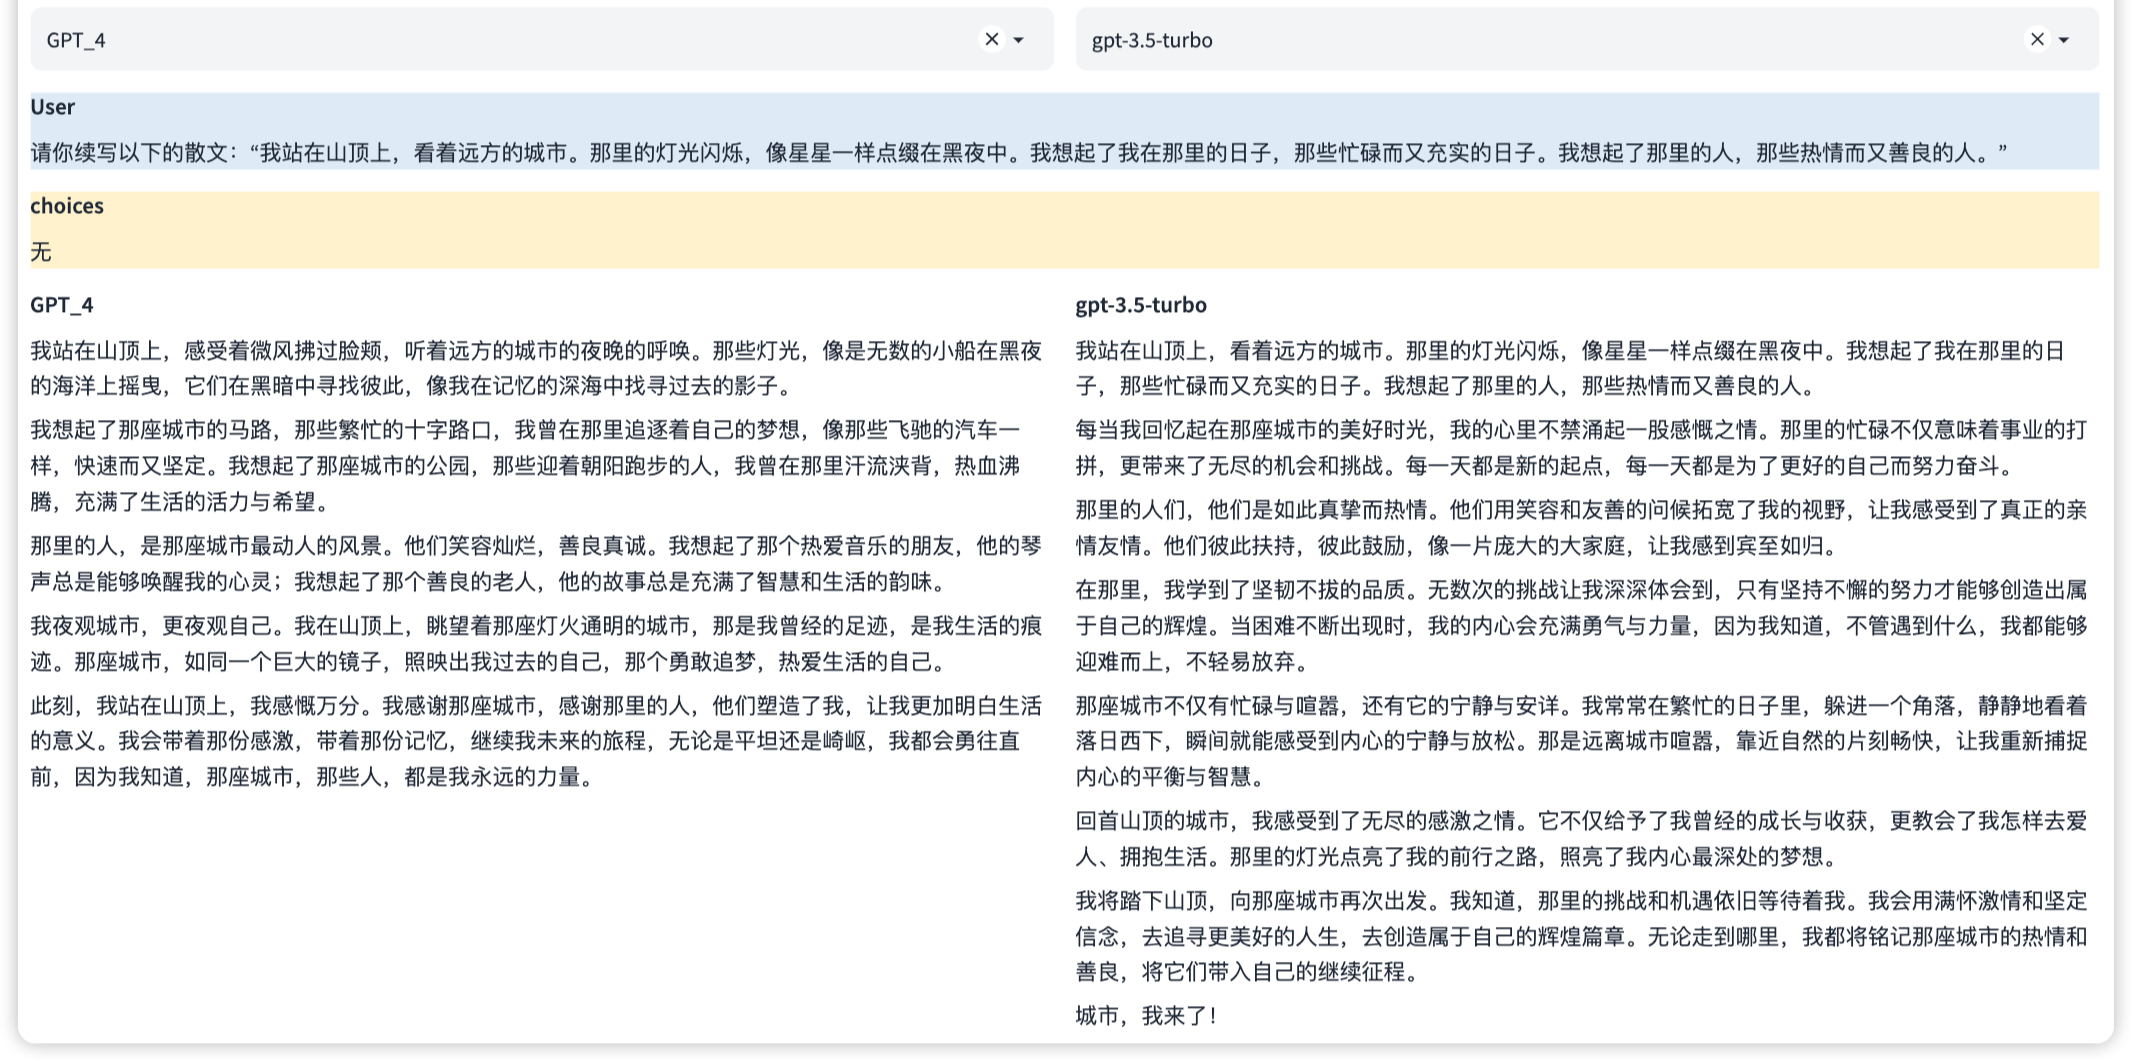The width and height of the screenshot is (2132, 1061).
Task: Click the "GPT_4" response column heading
Action: point(62,305)
